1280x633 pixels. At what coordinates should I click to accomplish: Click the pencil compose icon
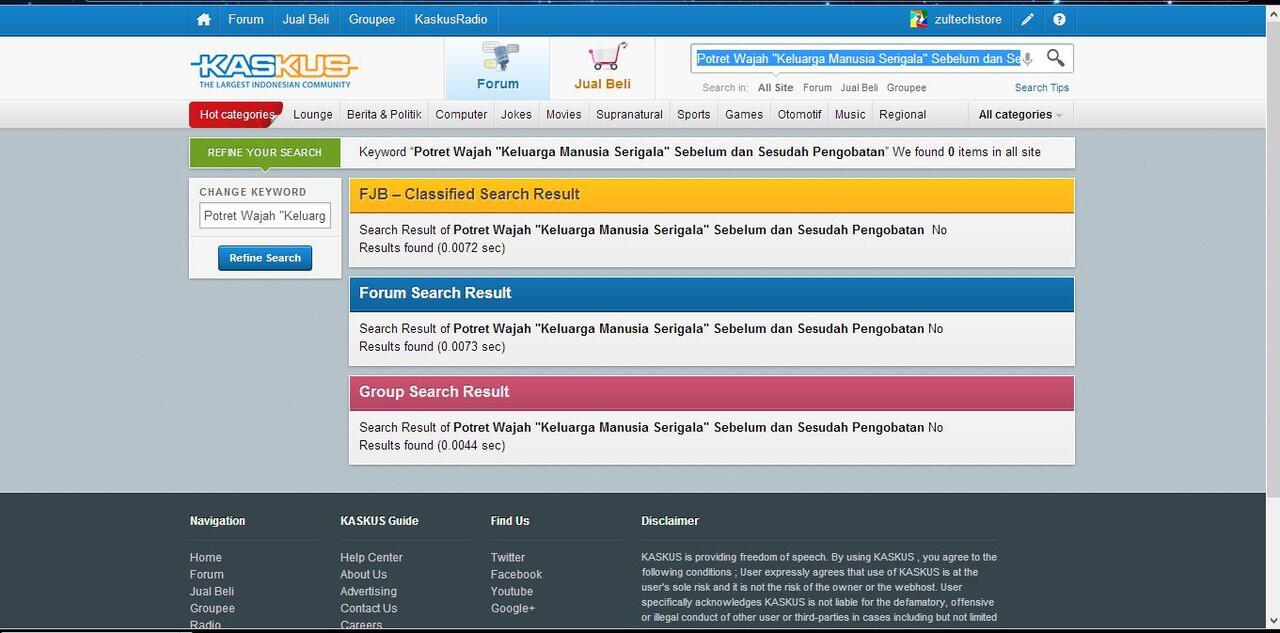click(x=1028, y=19)
